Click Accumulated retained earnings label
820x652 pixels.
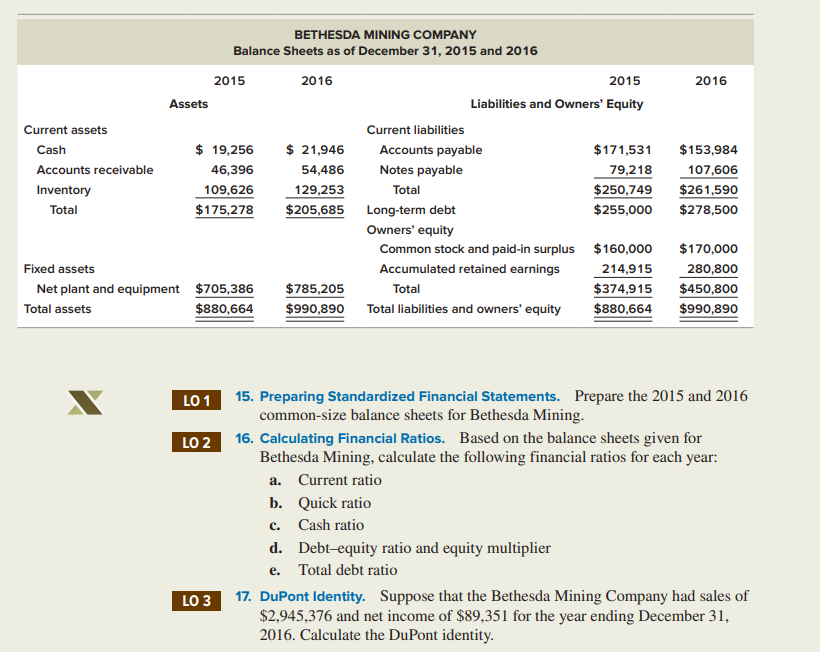pos(470,269)
